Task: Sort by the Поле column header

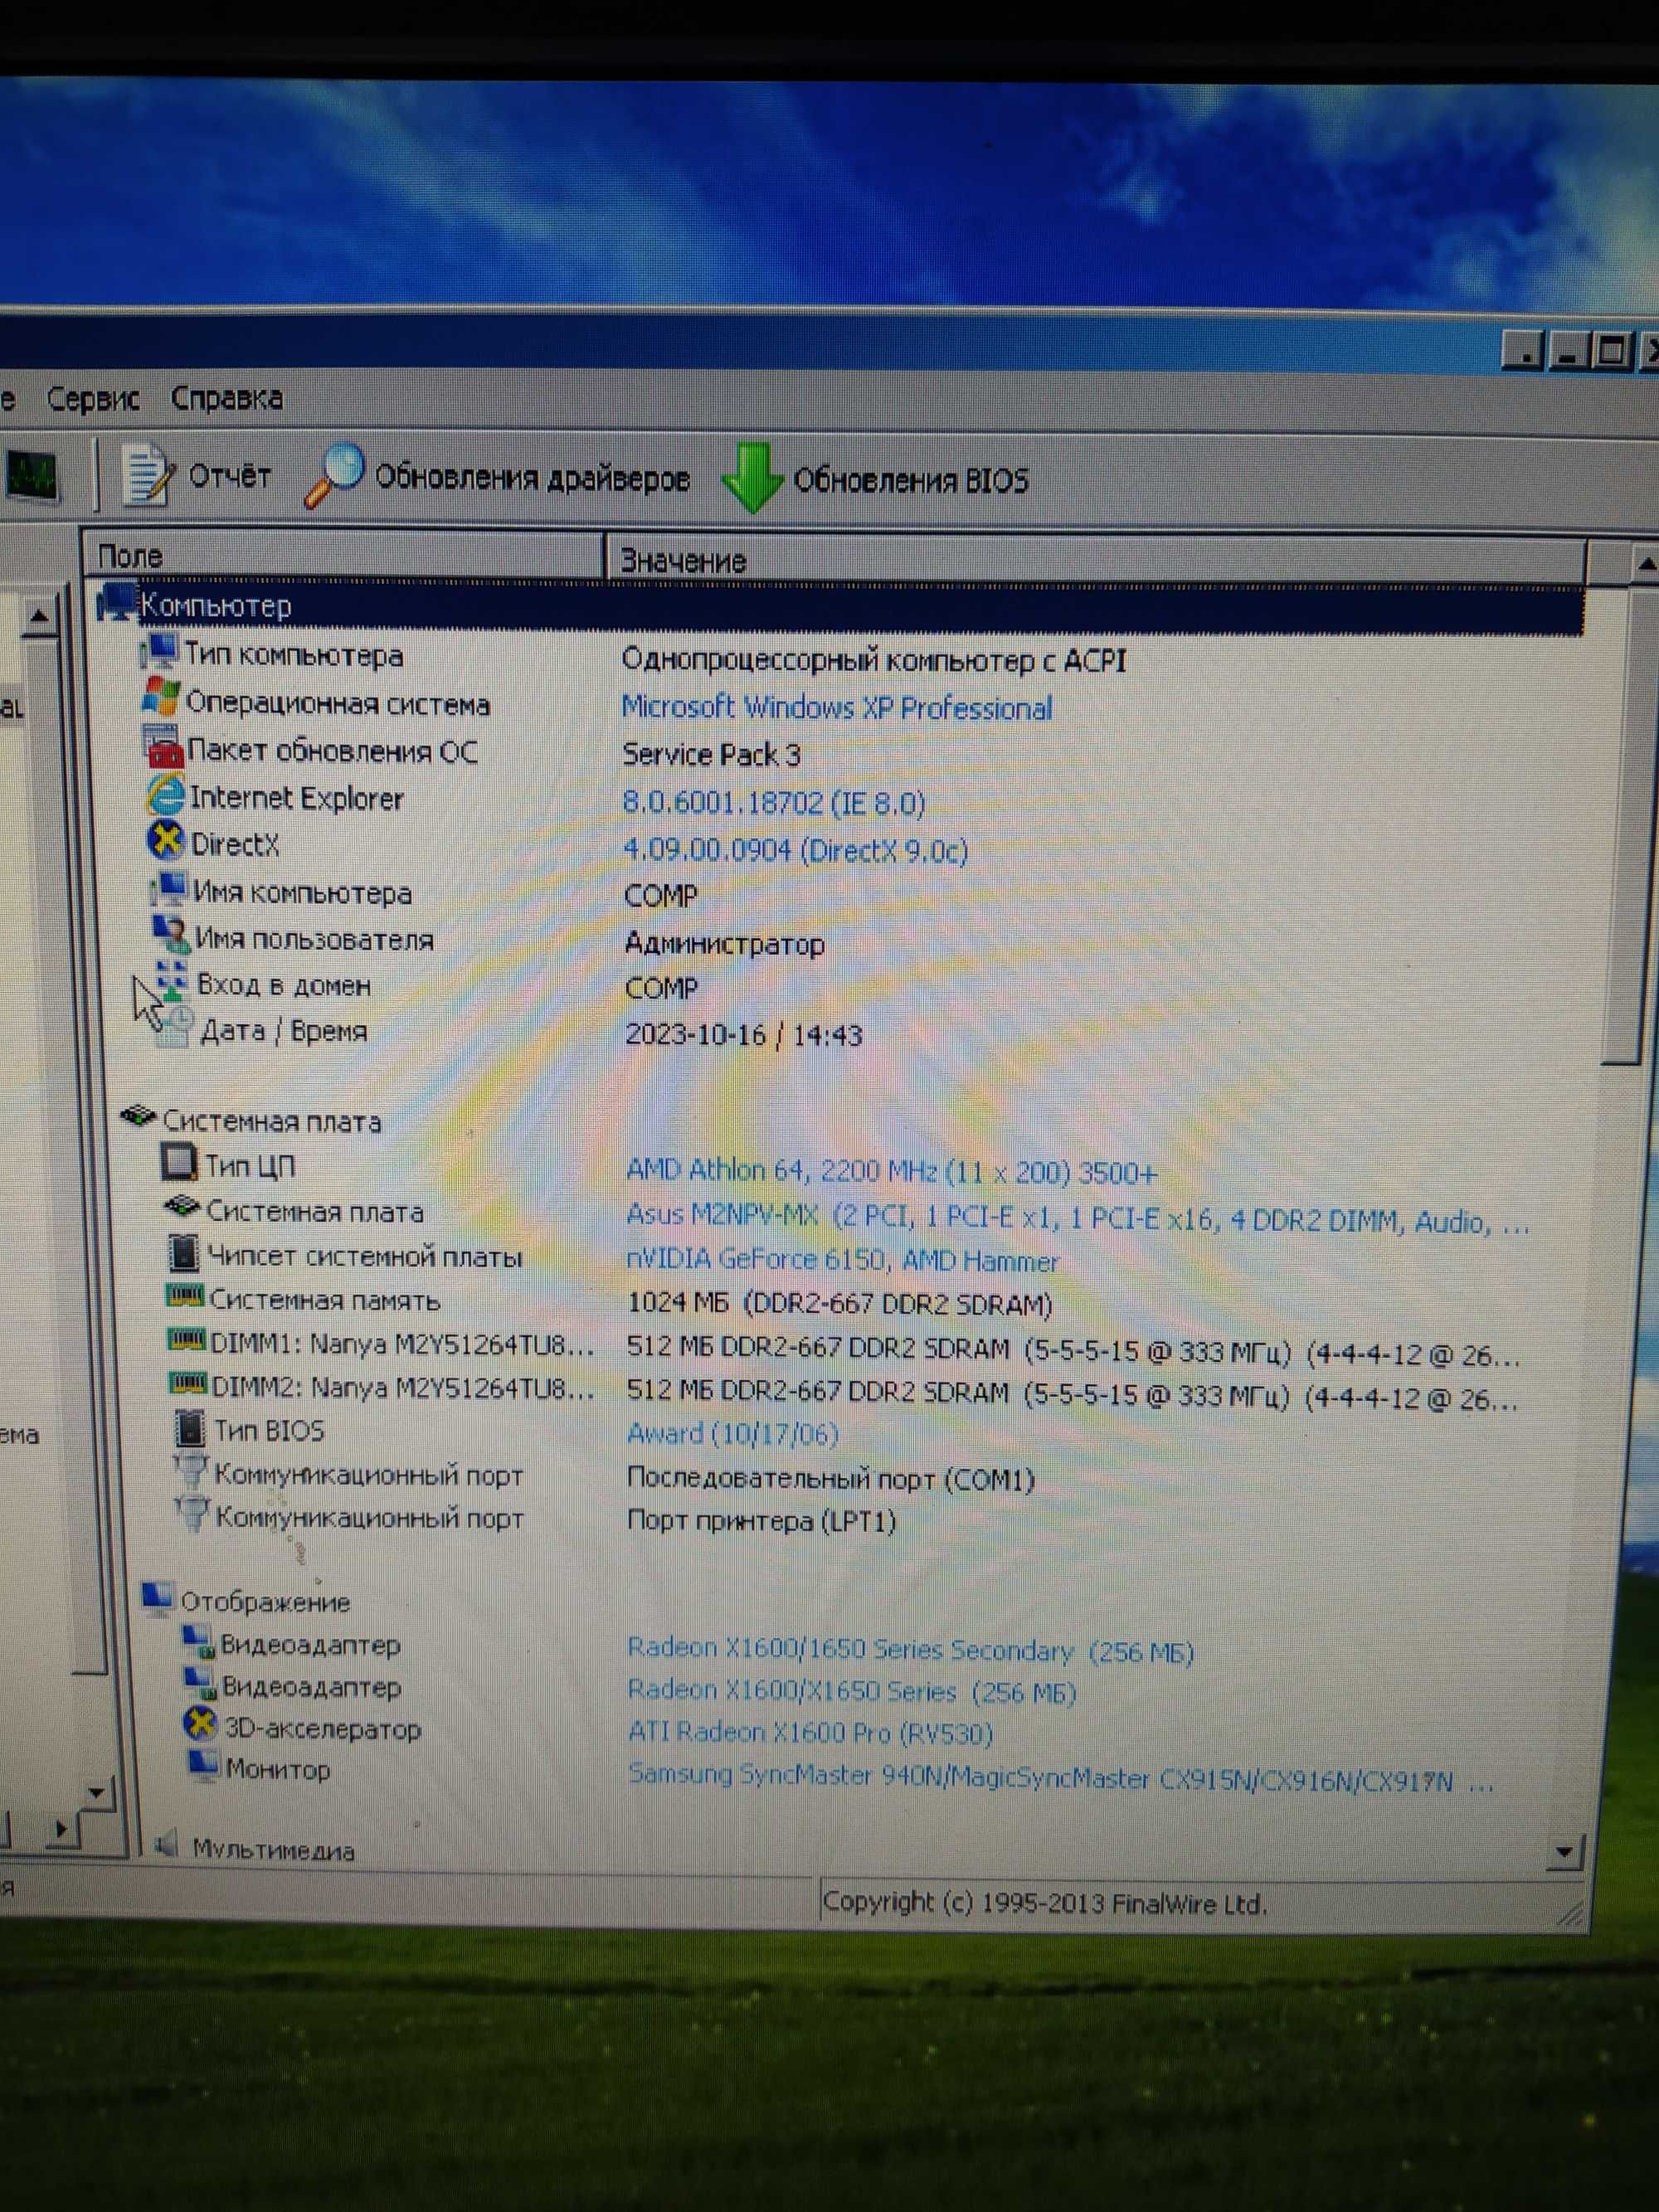Action: click(x=343, y=555)
